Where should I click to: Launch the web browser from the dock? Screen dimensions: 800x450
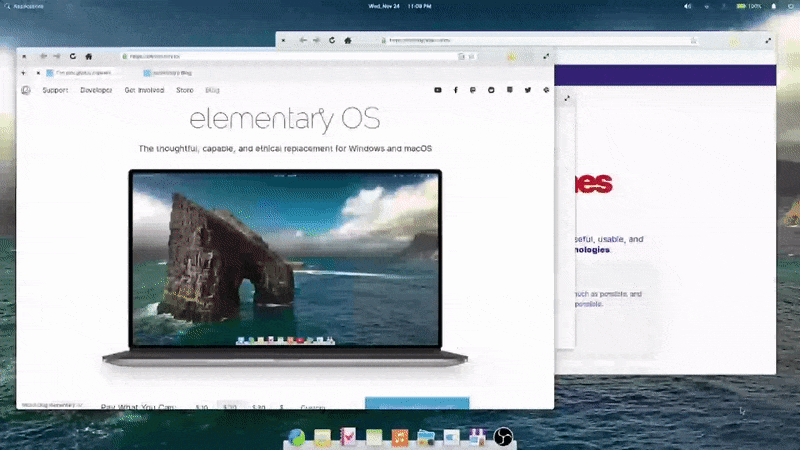[296, 437]
